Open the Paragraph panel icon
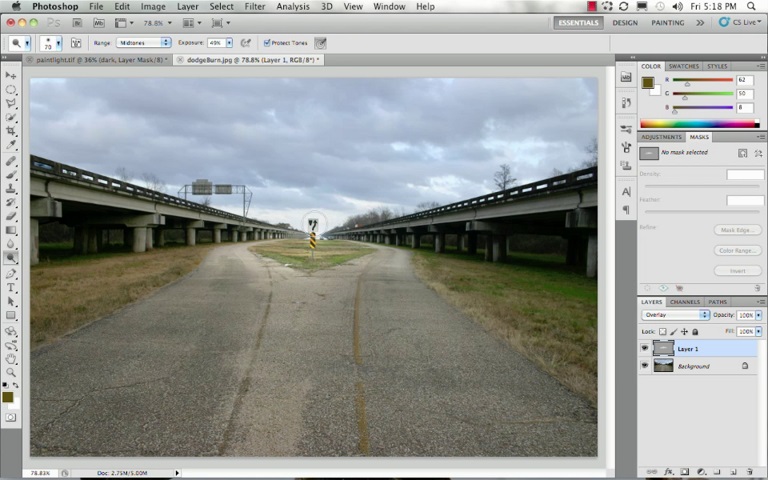768x480 pixels. click(x=626, y=210)
